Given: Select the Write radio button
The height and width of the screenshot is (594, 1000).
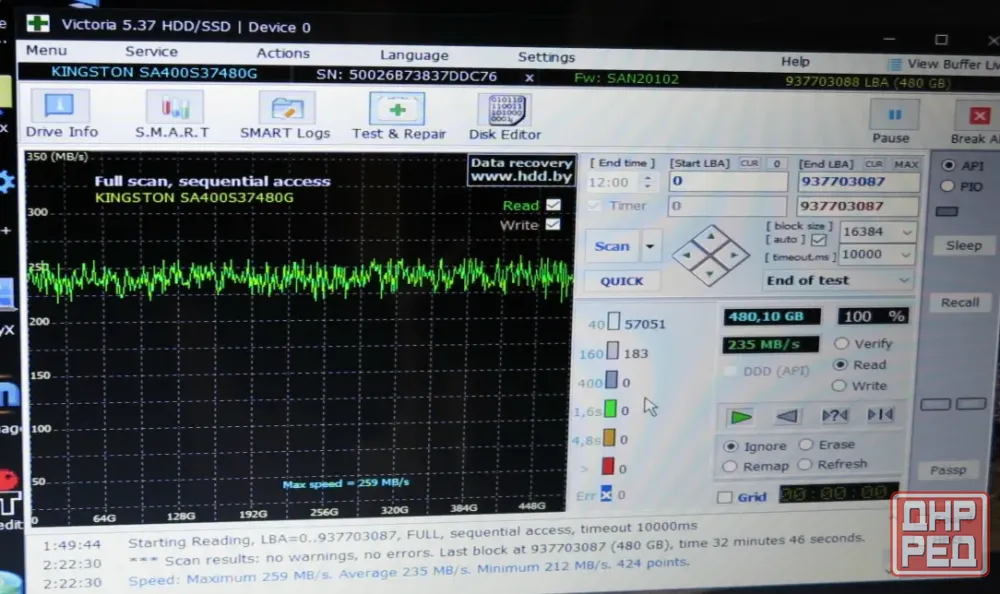Looking at the screenshot, I should pos(839,385).
